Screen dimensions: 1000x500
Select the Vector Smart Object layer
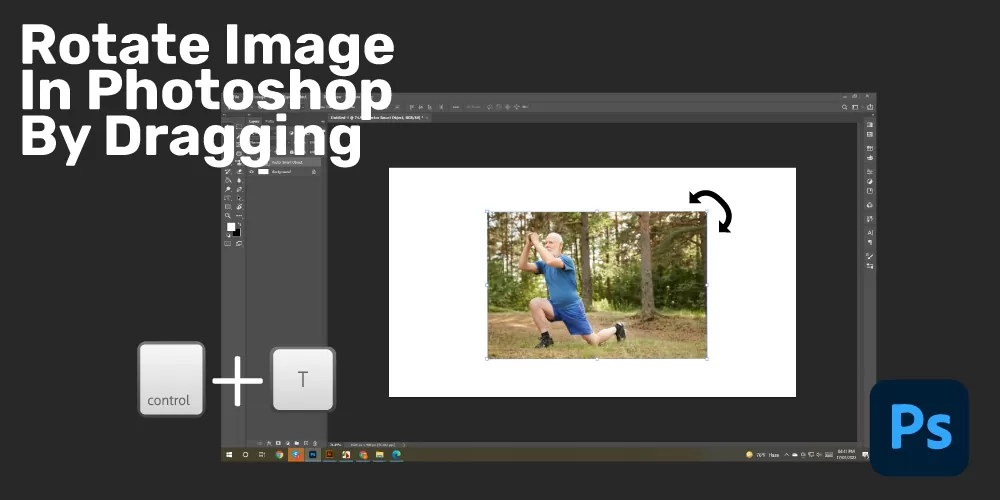click(284, 162)
